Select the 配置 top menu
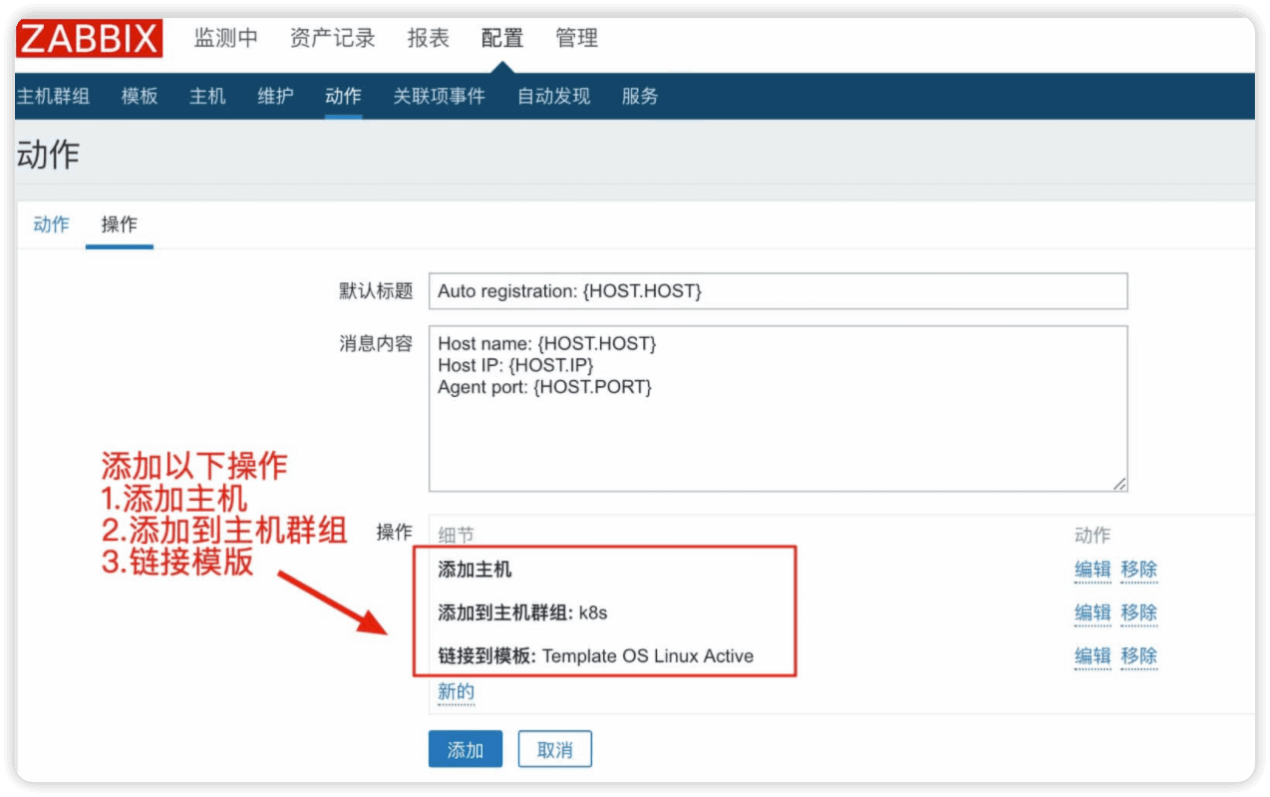The image size is (1270, 797). pos(502,38)
